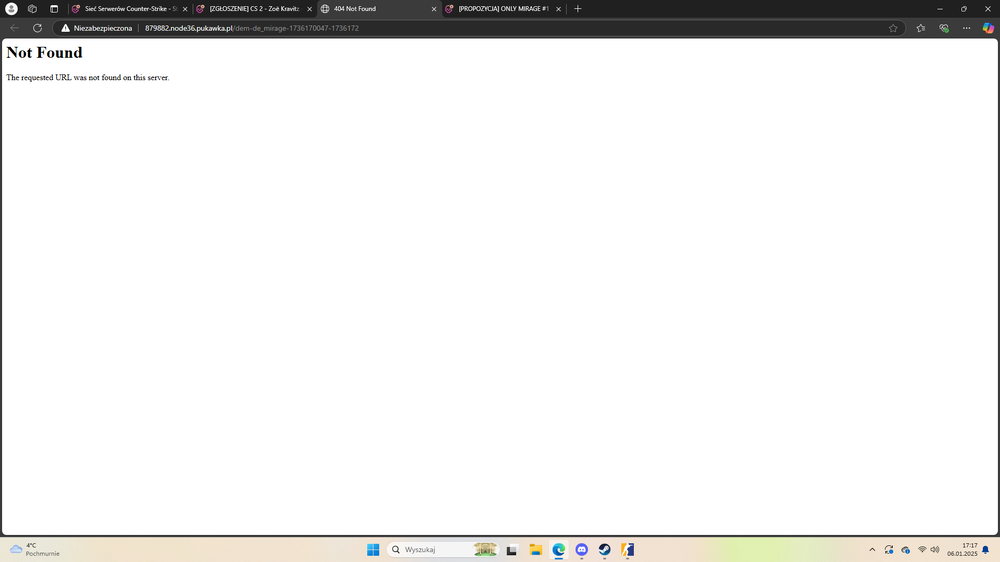The image size is (1000, 562).
Task: Open the weather widget showing Pochmurnie
Action: (35, 549)
